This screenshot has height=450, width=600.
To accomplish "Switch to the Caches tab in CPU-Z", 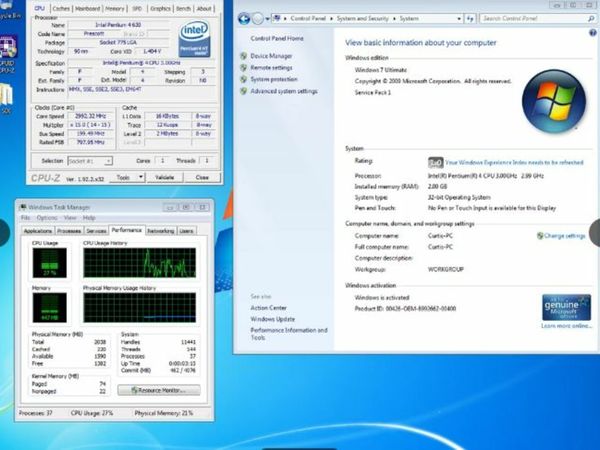I will pos(61,8).
